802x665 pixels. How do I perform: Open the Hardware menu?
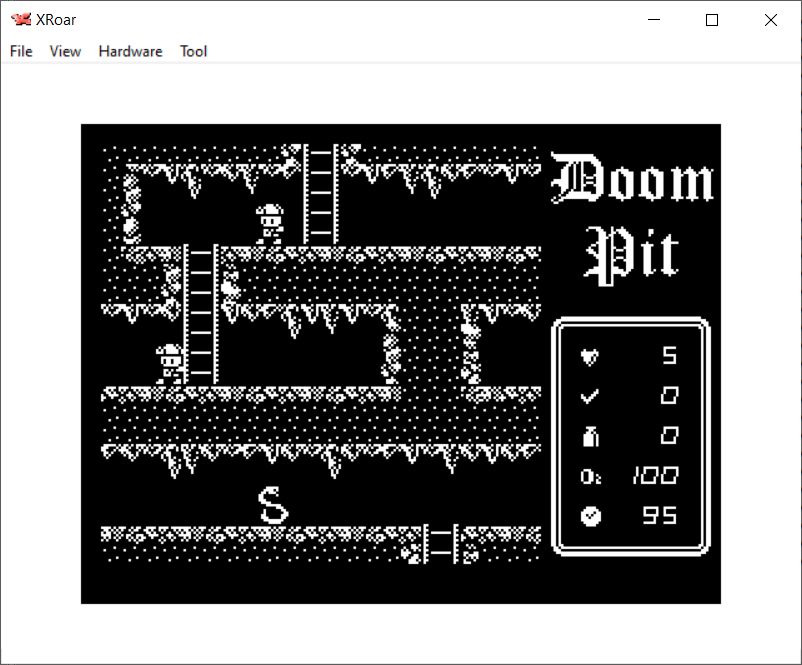[x=130, y=51]
